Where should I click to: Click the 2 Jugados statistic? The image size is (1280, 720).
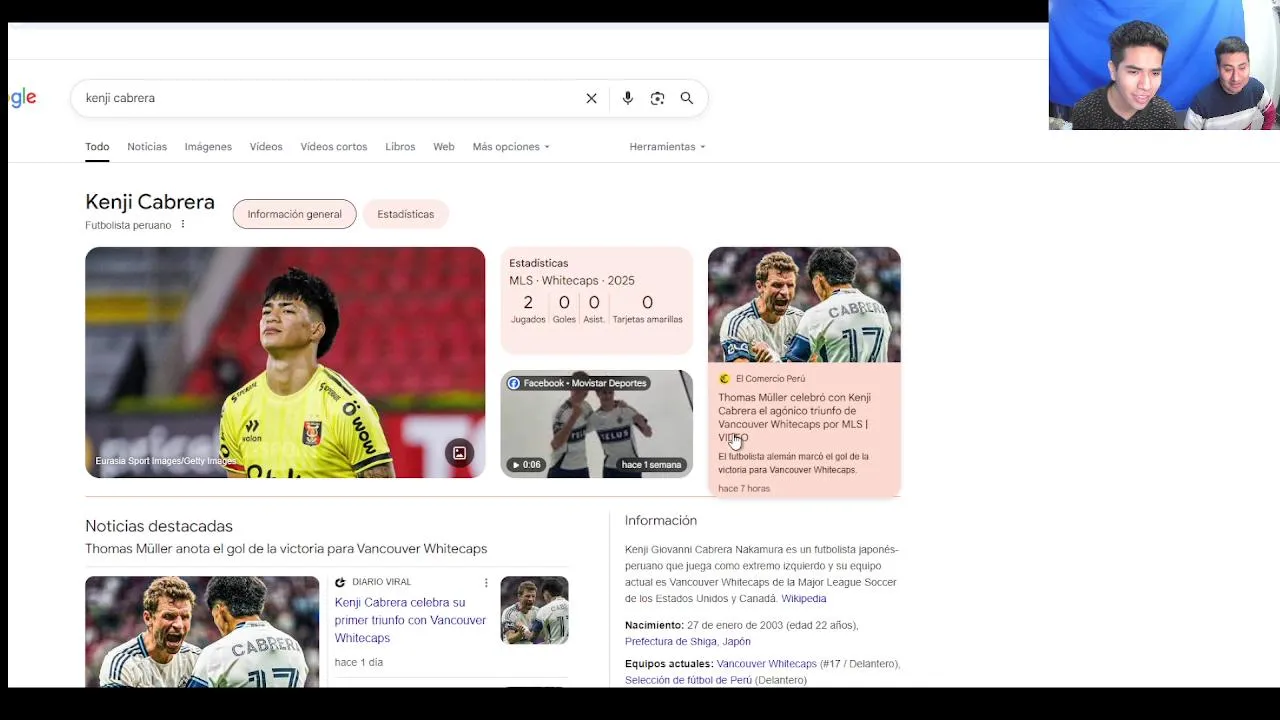(x=528, y=309)
